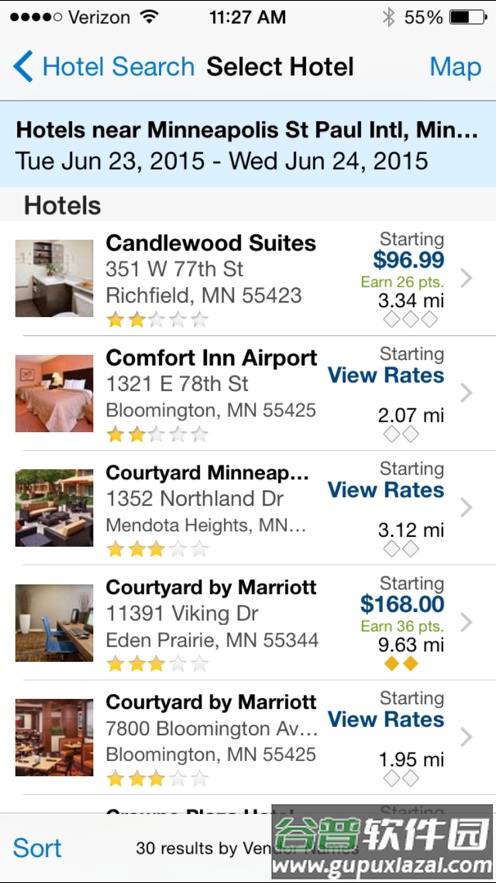
Task: Tap the Bluetooth icon in the status bar
Action: pyautogui.click(x=388, y=17)
